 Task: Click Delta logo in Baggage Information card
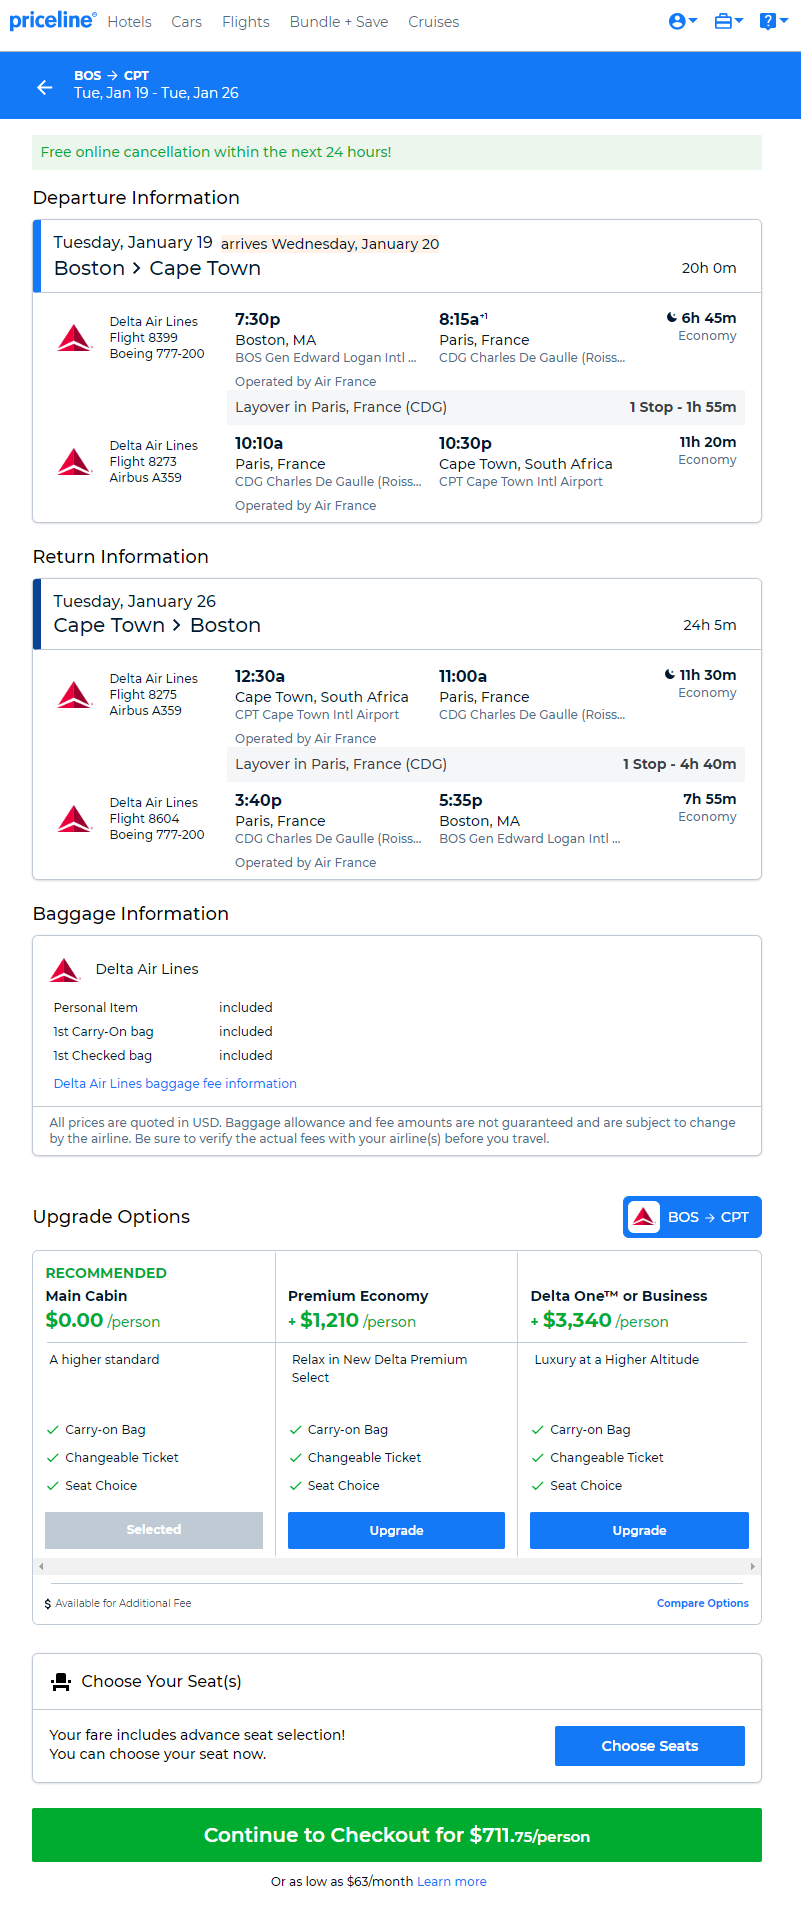[65, 969]
